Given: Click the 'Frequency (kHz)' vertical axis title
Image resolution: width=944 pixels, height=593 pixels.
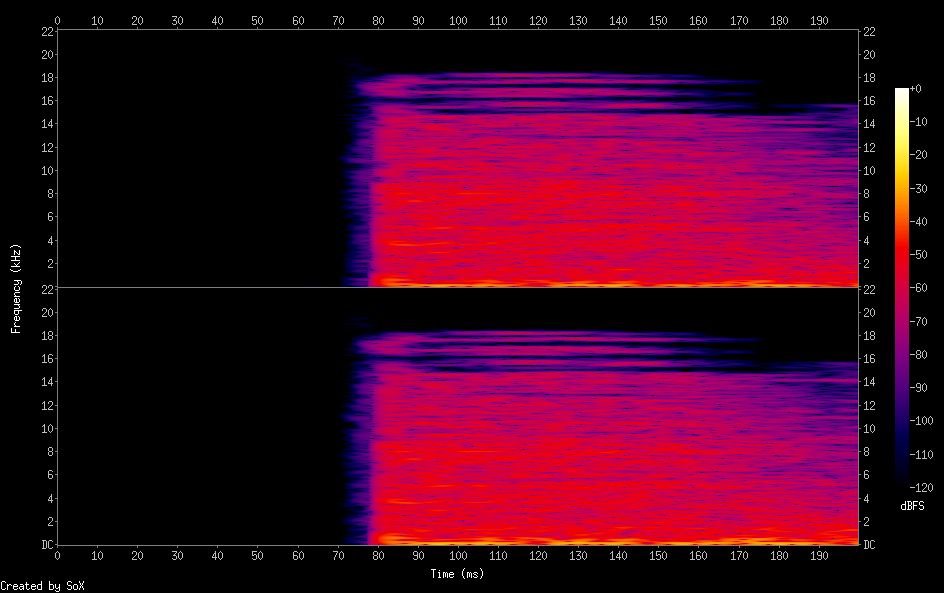Looking at the screenshot, I should [x=16, y=288].
